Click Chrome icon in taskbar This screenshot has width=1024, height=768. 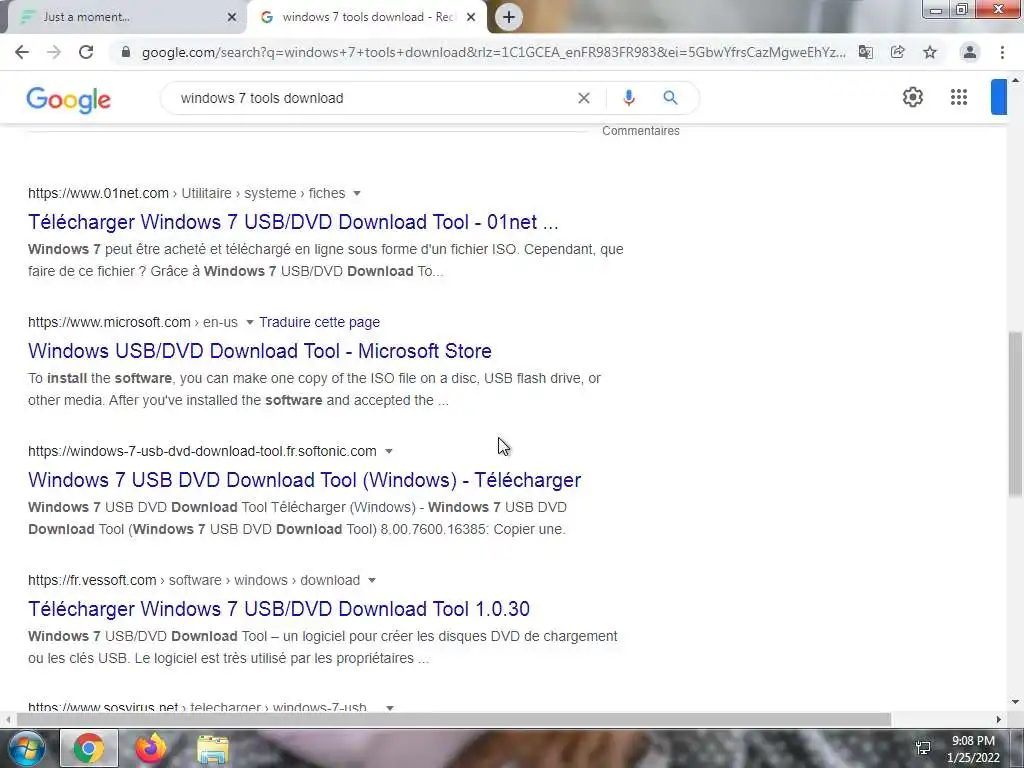(x=89, y=748)
